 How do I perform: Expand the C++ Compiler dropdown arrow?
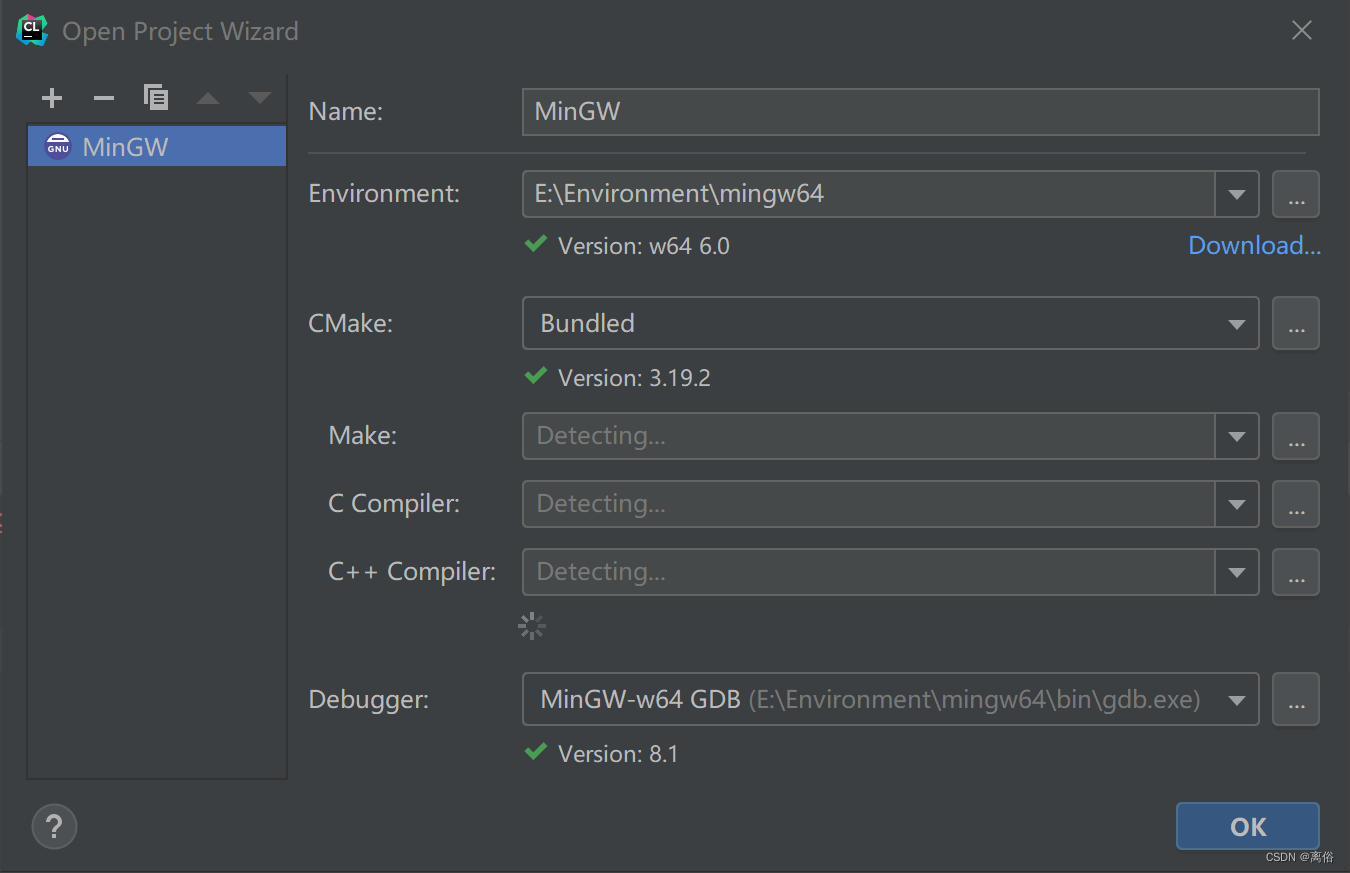click(x=1237, y=572)
